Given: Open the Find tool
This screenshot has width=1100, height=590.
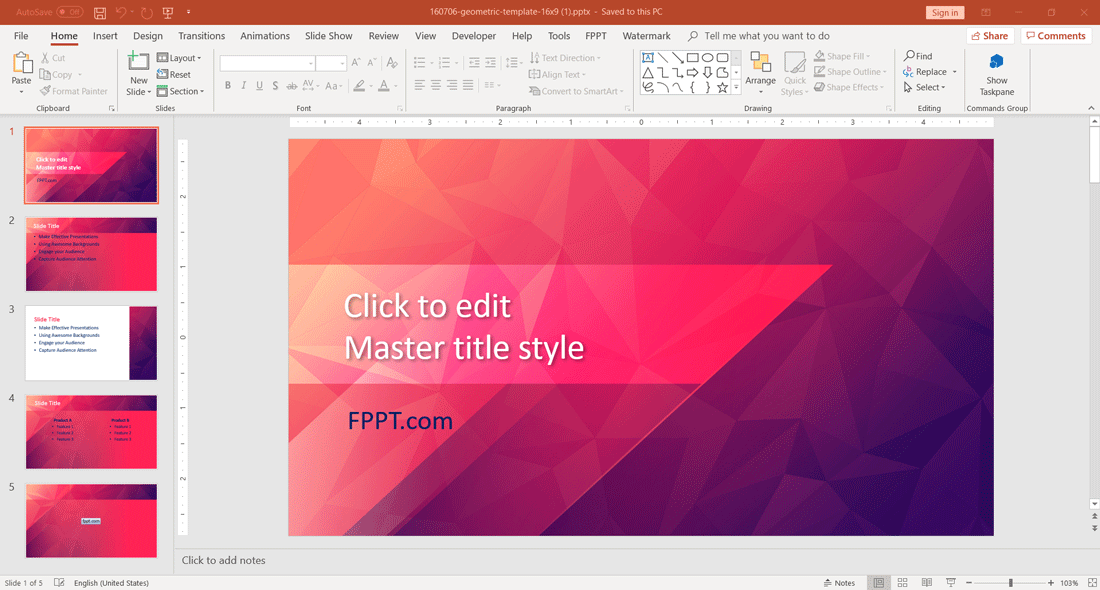Looking at the screenshot, I should [x=918, y=56].
